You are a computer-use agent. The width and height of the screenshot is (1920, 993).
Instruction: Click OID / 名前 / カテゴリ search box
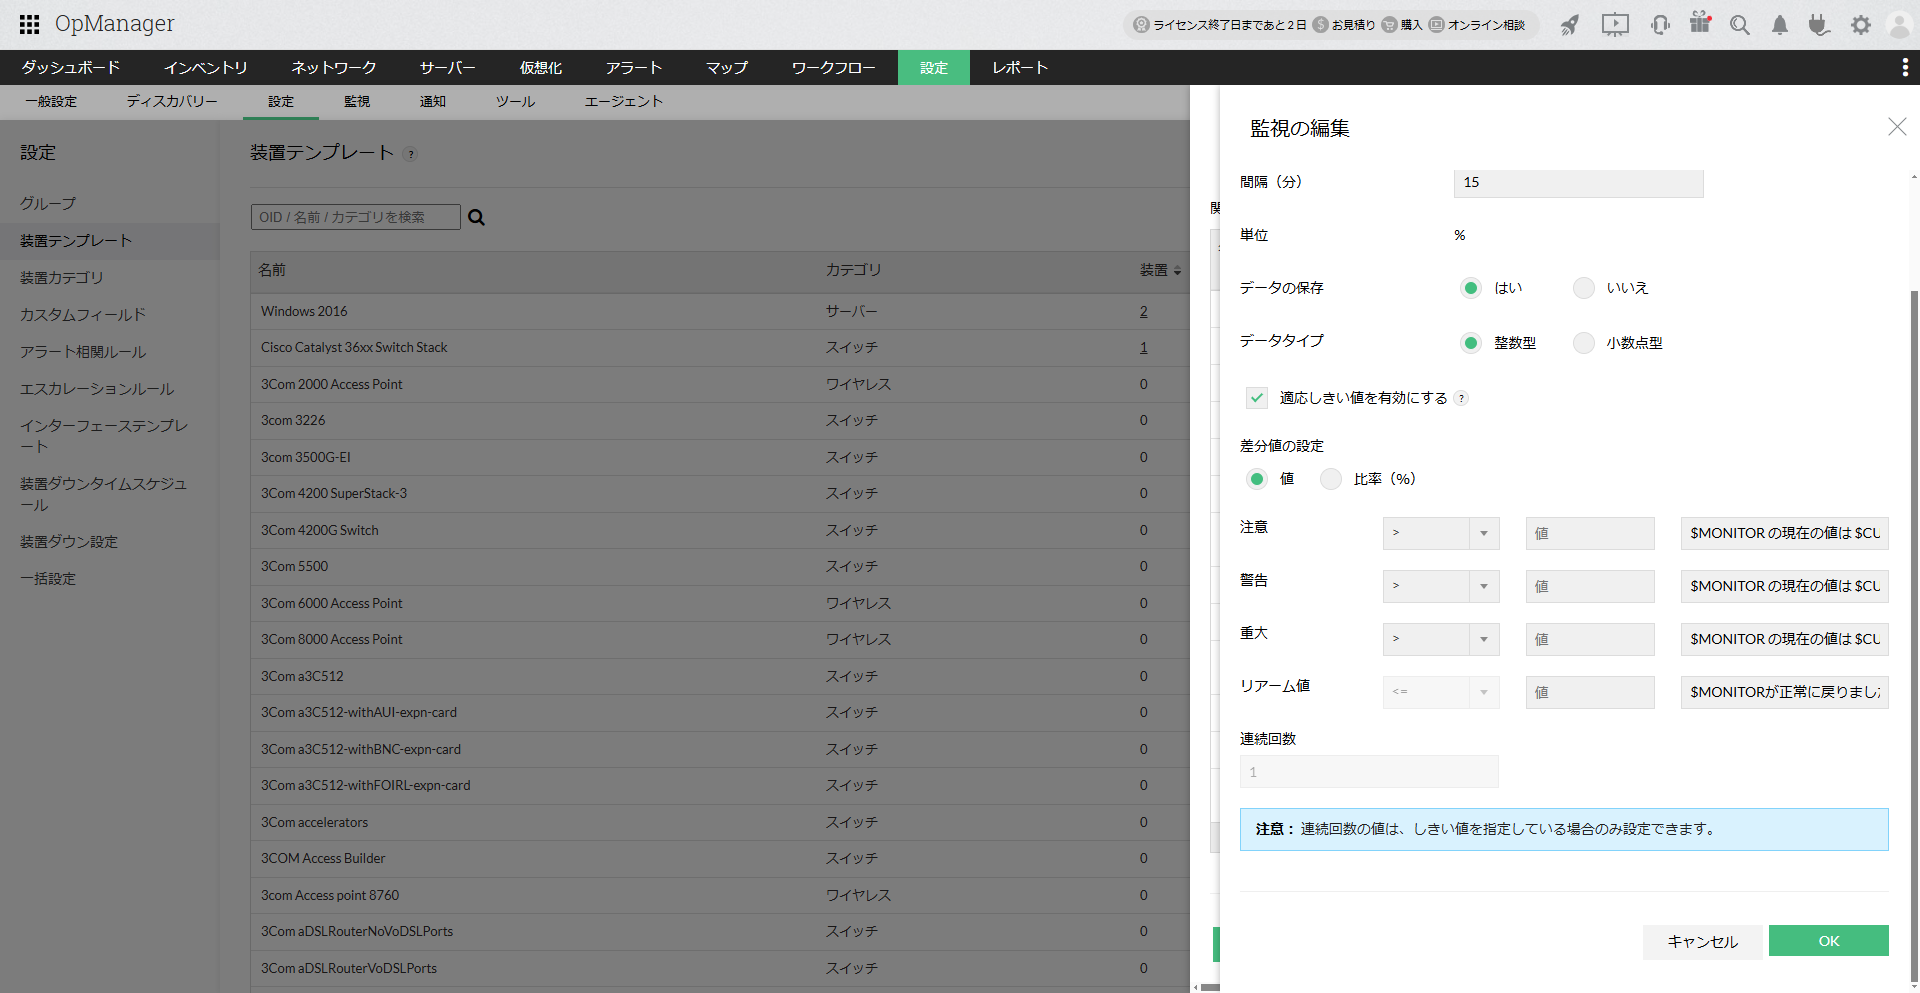[356, 217]
